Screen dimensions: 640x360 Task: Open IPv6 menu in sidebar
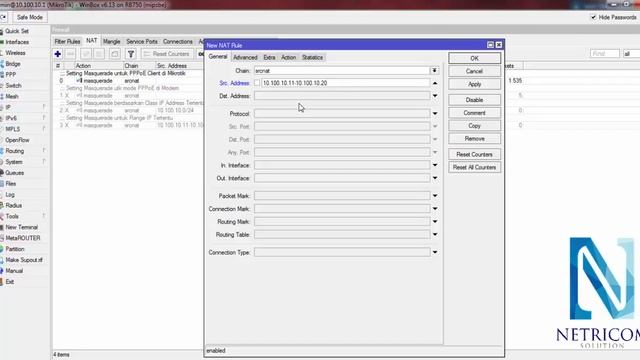pos(11,118)
